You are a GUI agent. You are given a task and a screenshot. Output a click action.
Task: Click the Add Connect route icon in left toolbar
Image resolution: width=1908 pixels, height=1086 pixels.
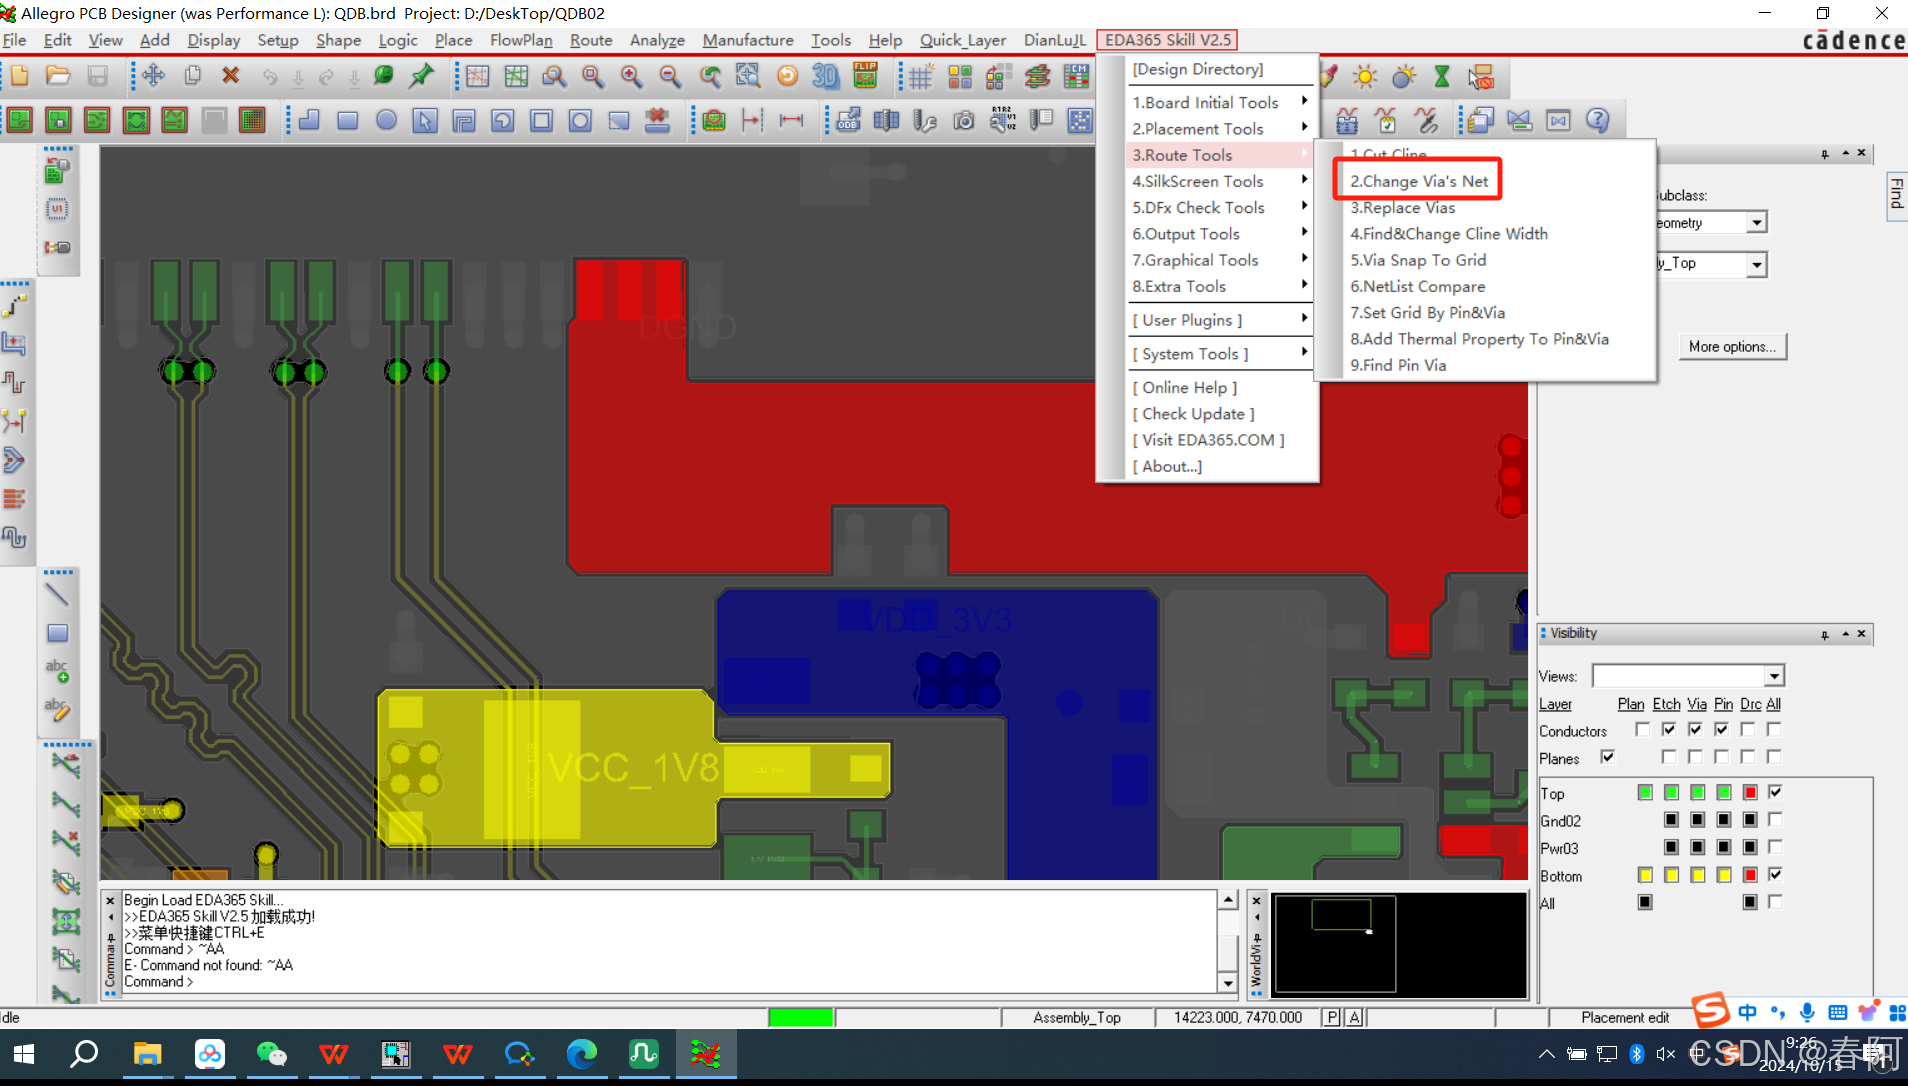click(14, 305)
